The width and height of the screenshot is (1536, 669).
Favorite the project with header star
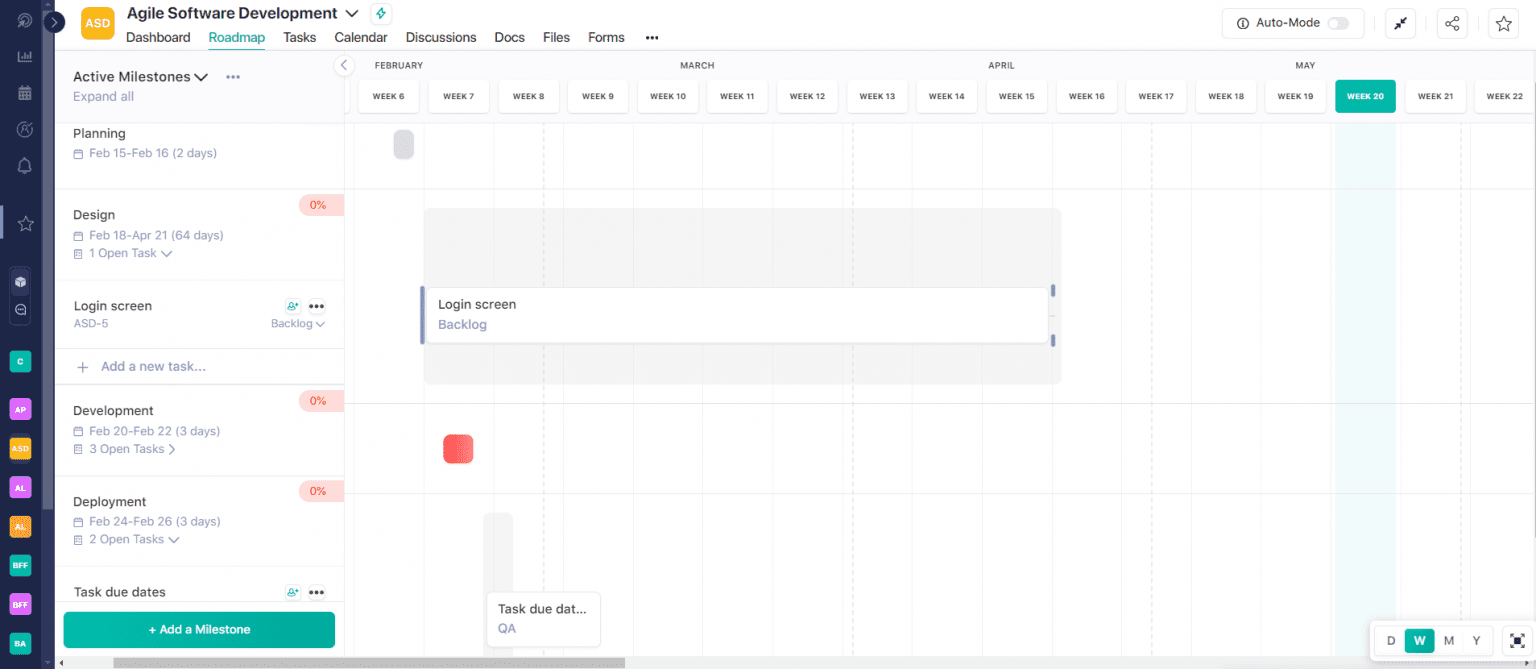tap(1504, 24)
